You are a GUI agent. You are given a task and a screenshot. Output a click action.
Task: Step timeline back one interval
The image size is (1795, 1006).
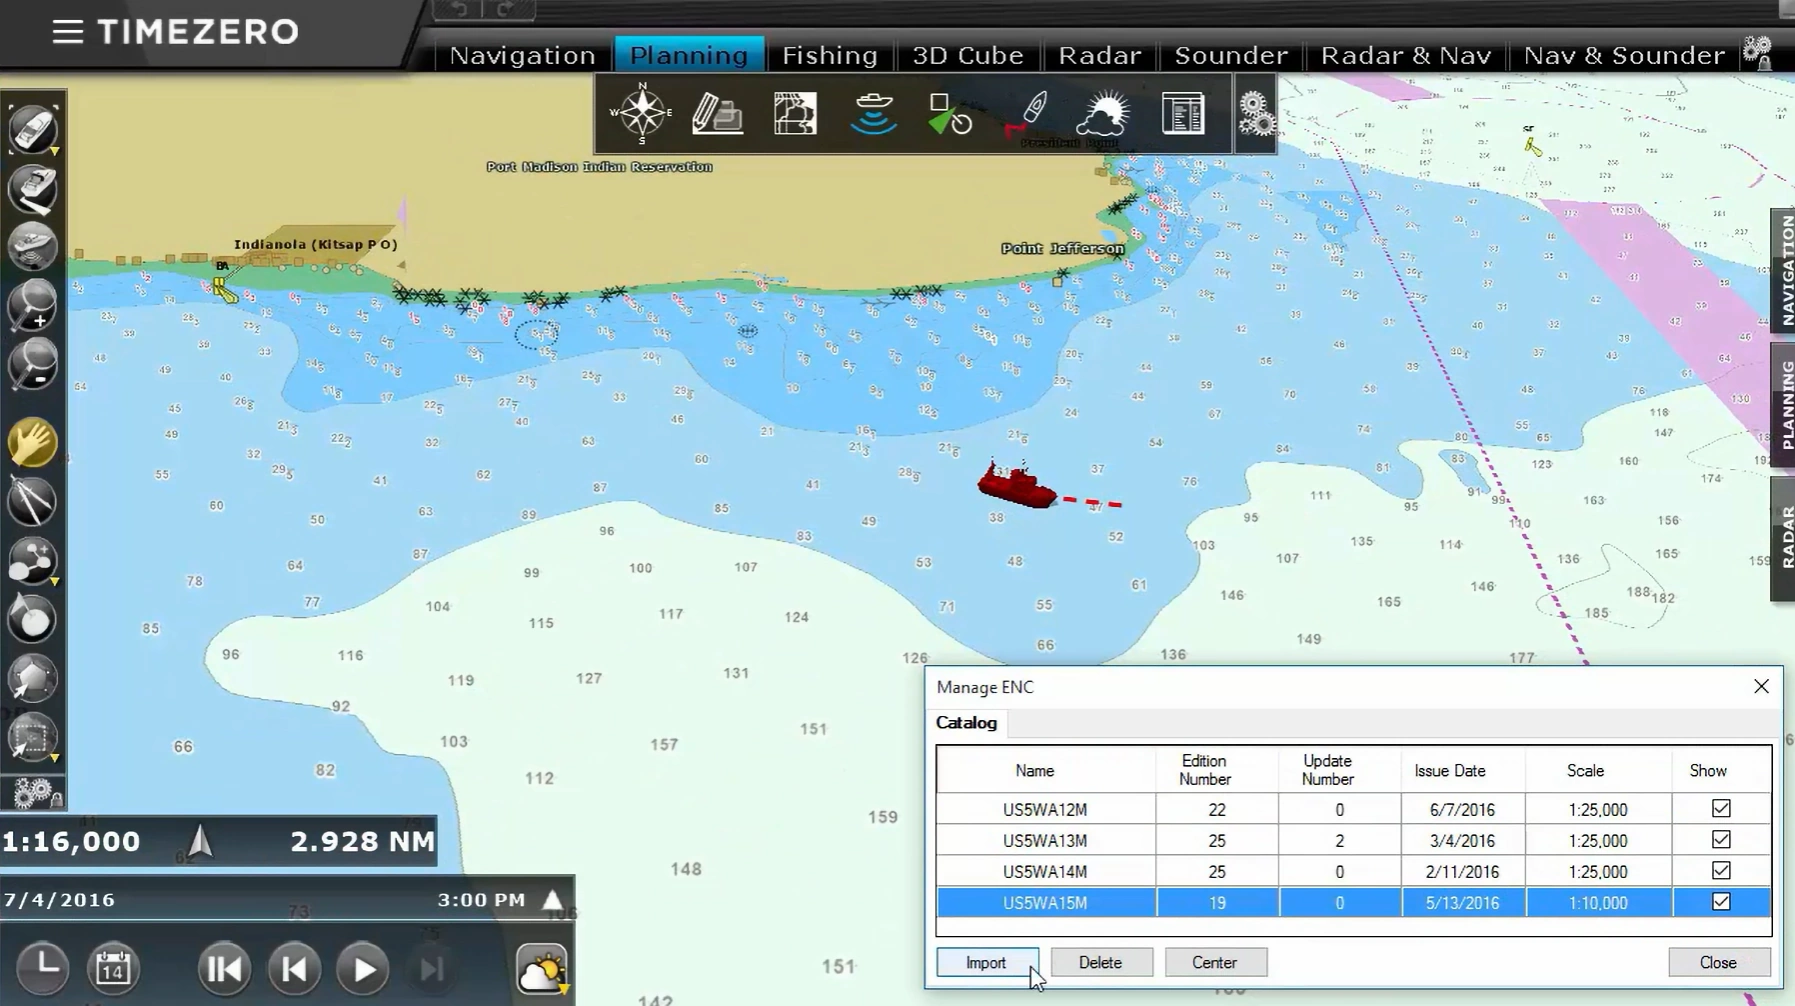(293, 969)
